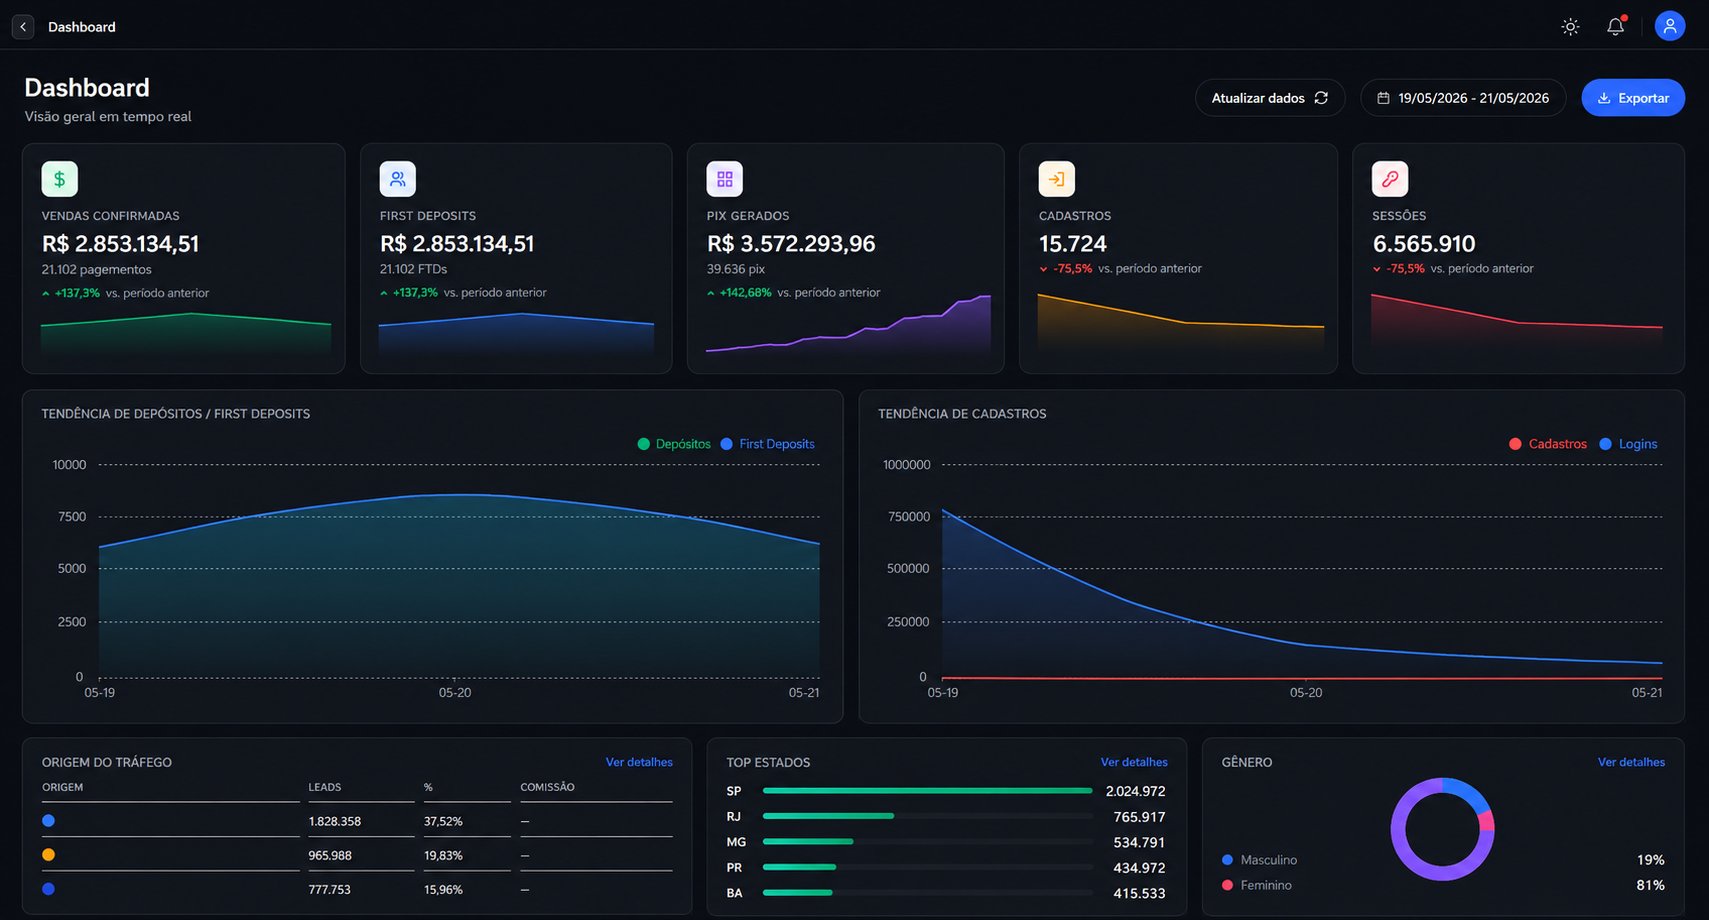Click the blue origin dot with 1.828.358 leads
Screen dimensions: 1709x920
(x=48, y=820)
